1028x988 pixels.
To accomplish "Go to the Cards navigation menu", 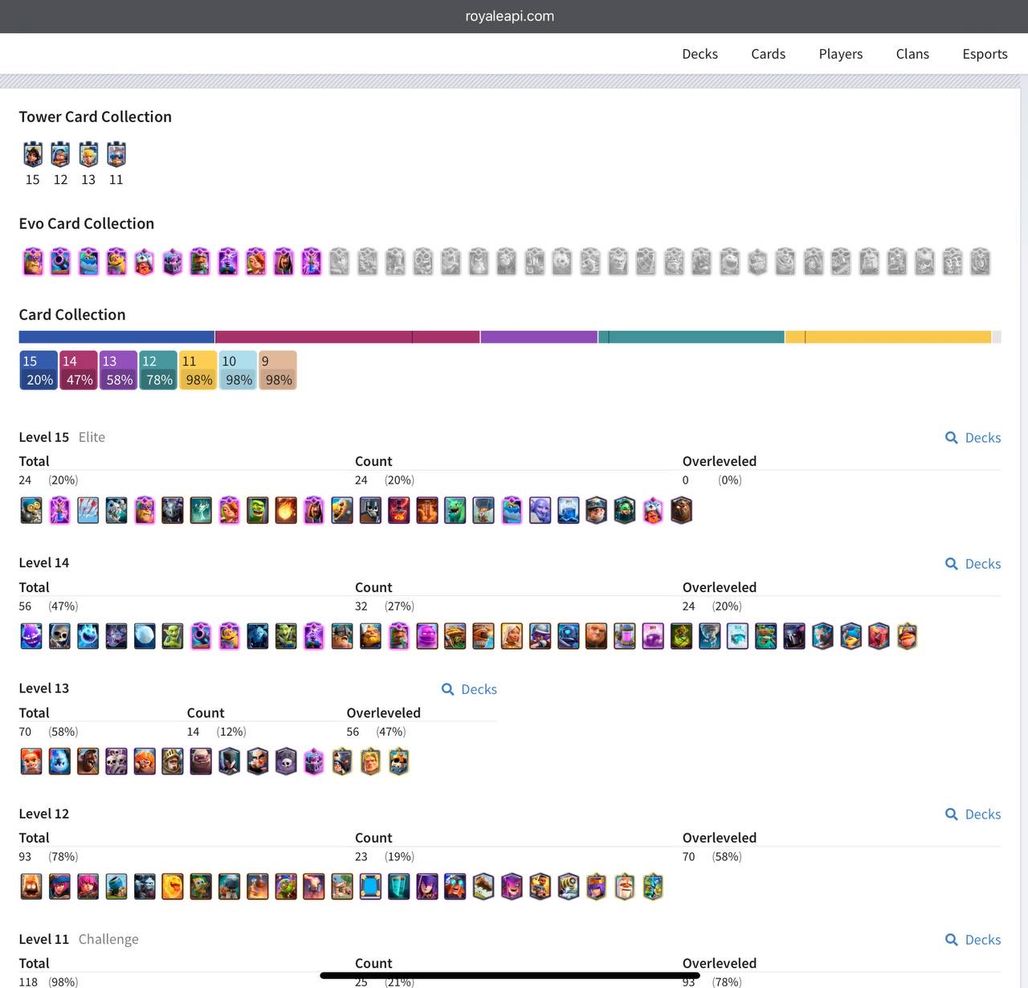I will [x=768, y=54].
